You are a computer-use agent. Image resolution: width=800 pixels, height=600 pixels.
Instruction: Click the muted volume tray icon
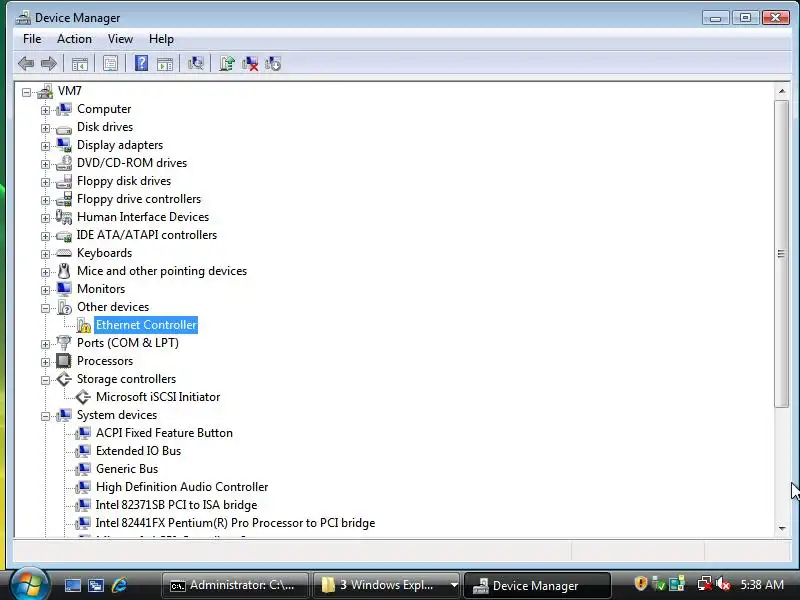(x=723, y=584)
